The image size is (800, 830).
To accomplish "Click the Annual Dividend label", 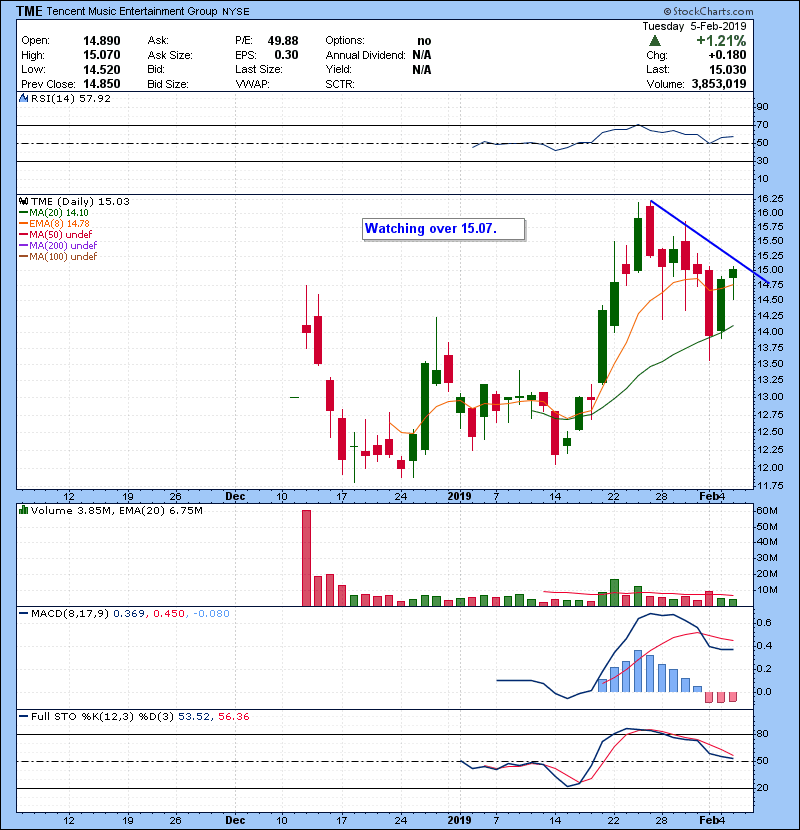I will [x=365, y=55].
